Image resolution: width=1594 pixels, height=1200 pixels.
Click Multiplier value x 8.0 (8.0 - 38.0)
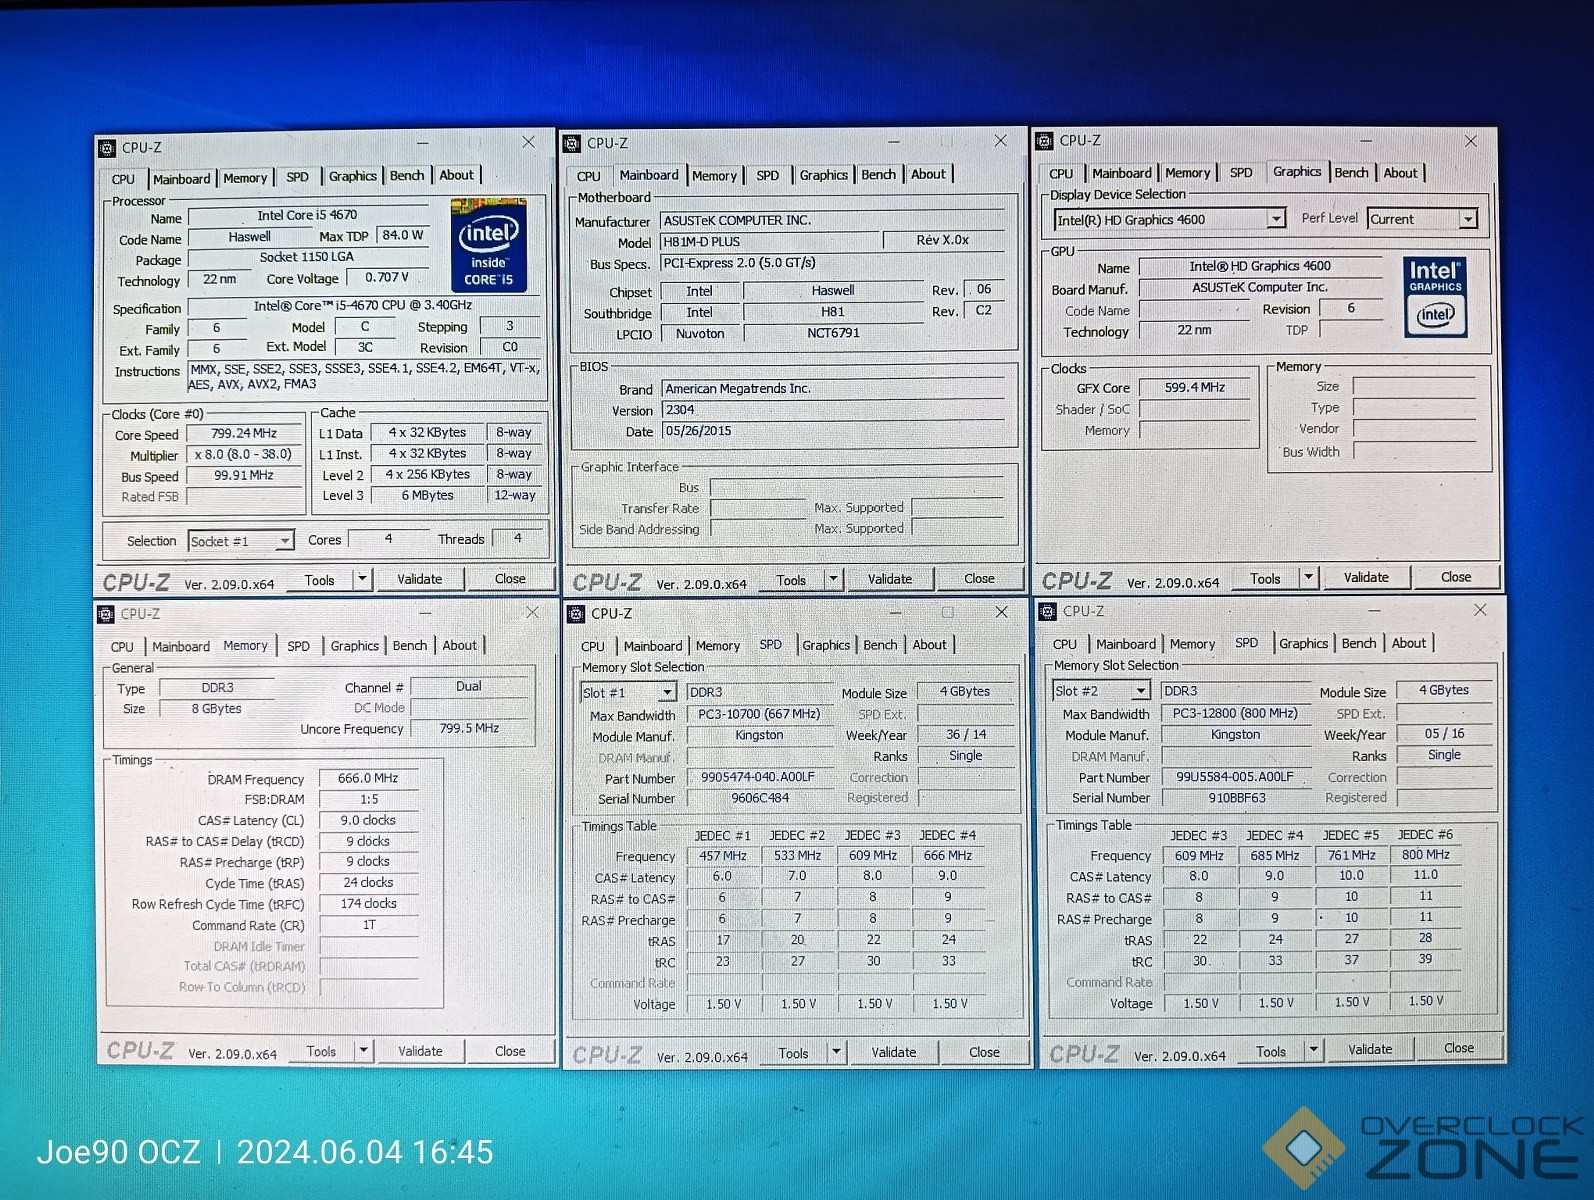[244, 454]
